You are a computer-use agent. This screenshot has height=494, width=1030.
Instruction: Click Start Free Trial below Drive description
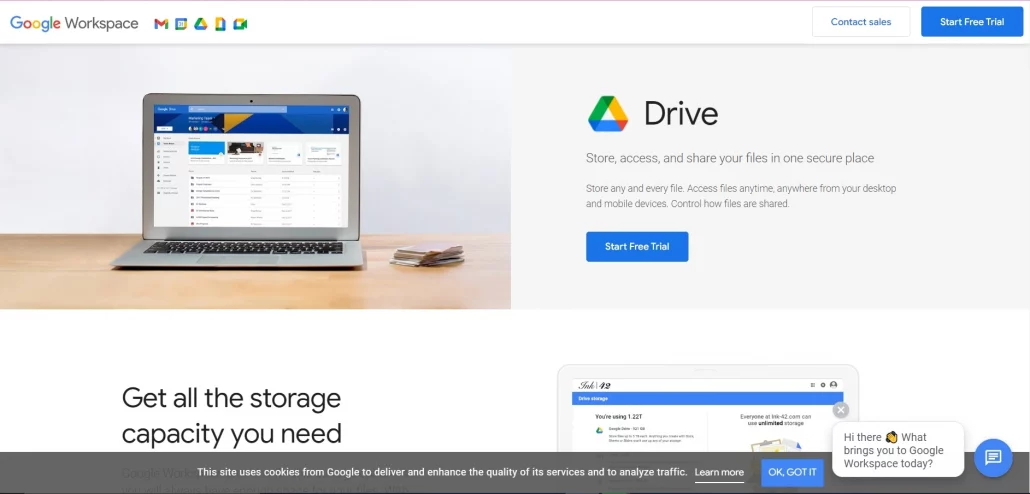pyautogui.click(x=637, y=246)
